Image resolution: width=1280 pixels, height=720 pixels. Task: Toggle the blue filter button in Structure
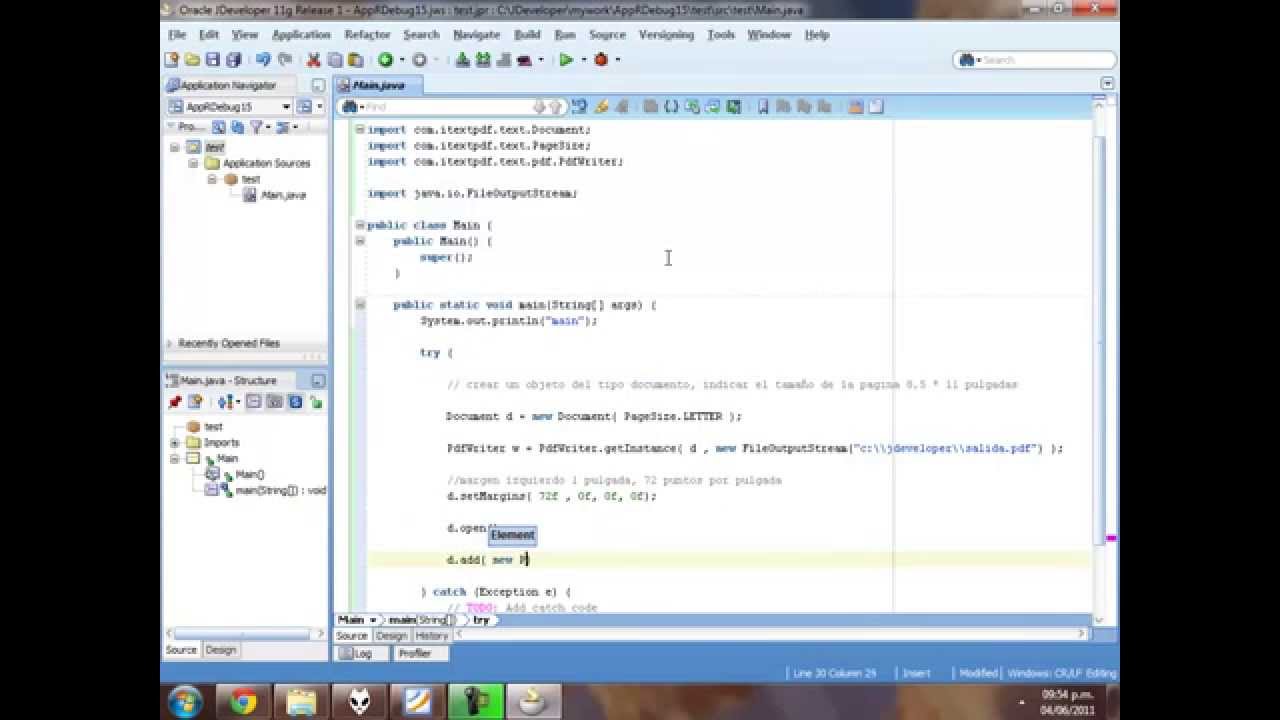(295, 402)
